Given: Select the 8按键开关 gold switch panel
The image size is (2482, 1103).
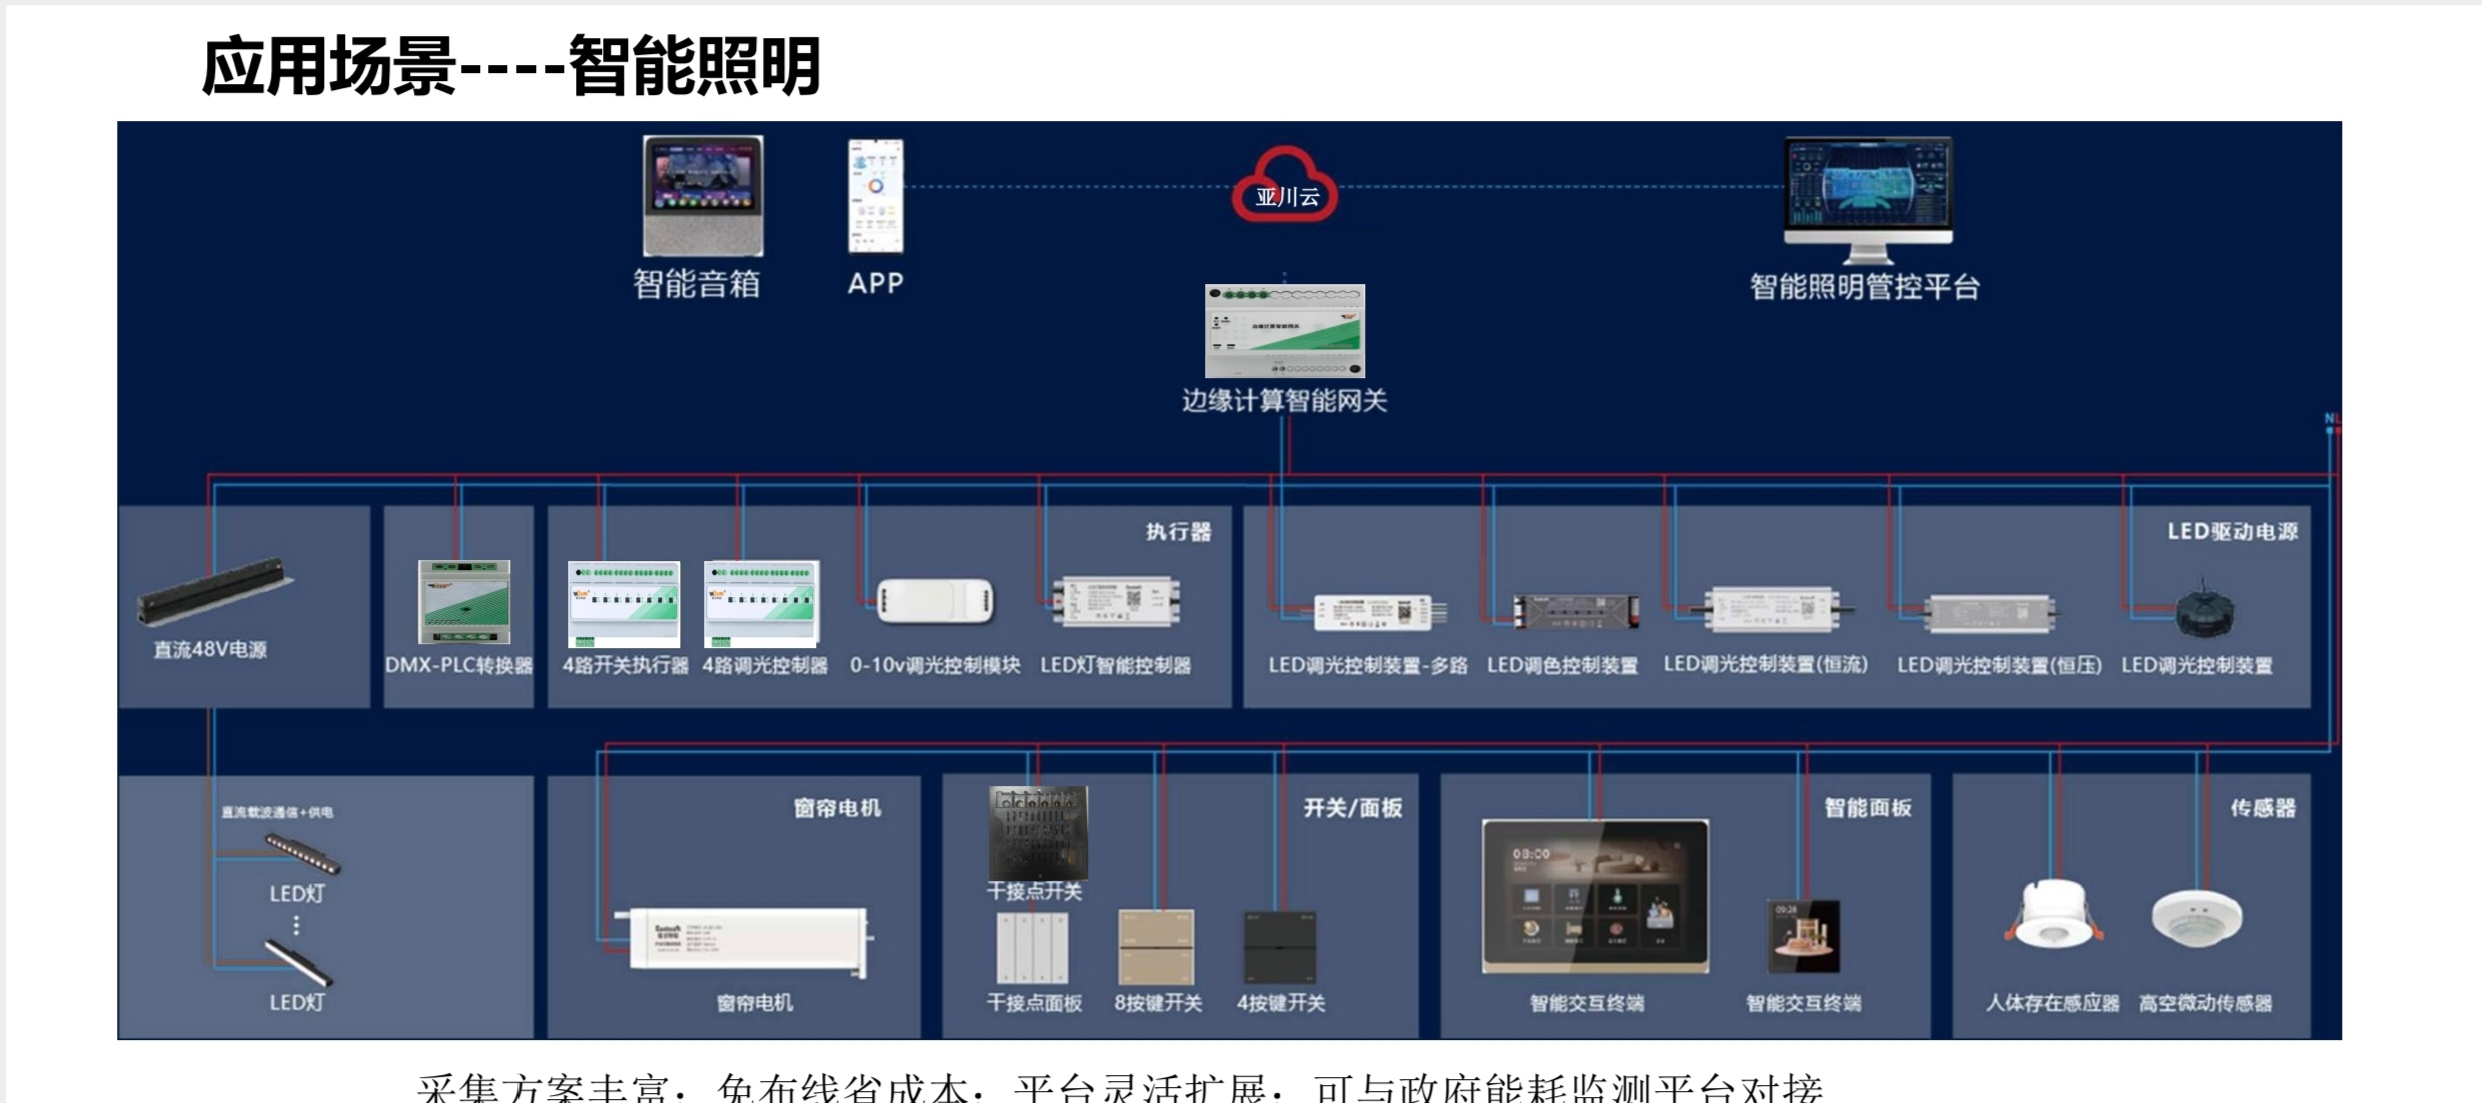Looking at the screenshot, I should (x=1155, y=947).
